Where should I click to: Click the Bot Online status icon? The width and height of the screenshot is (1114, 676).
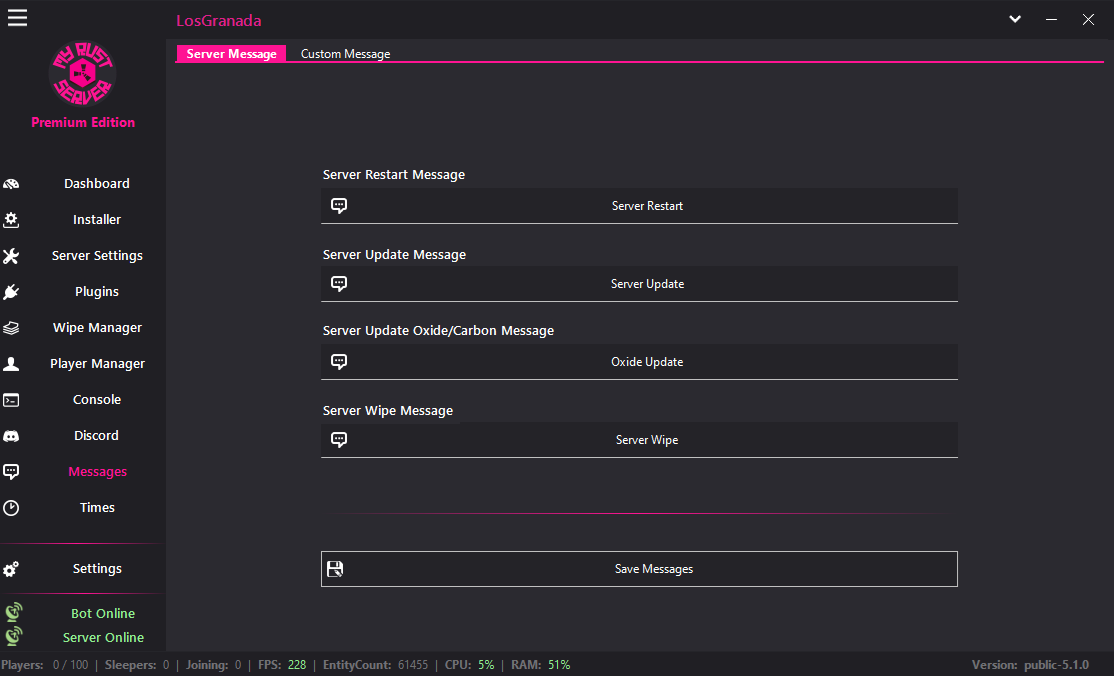[13, 612]
